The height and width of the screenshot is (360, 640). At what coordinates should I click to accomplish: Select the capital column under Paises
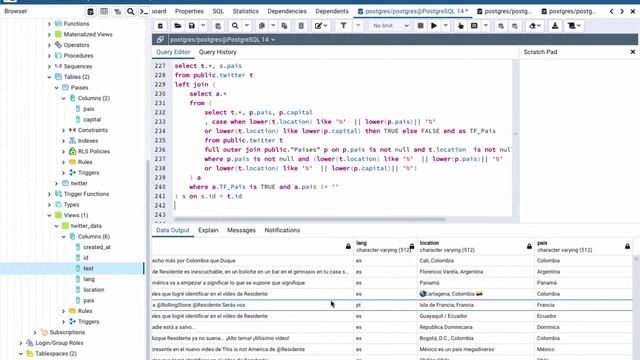tap(92, 119)
